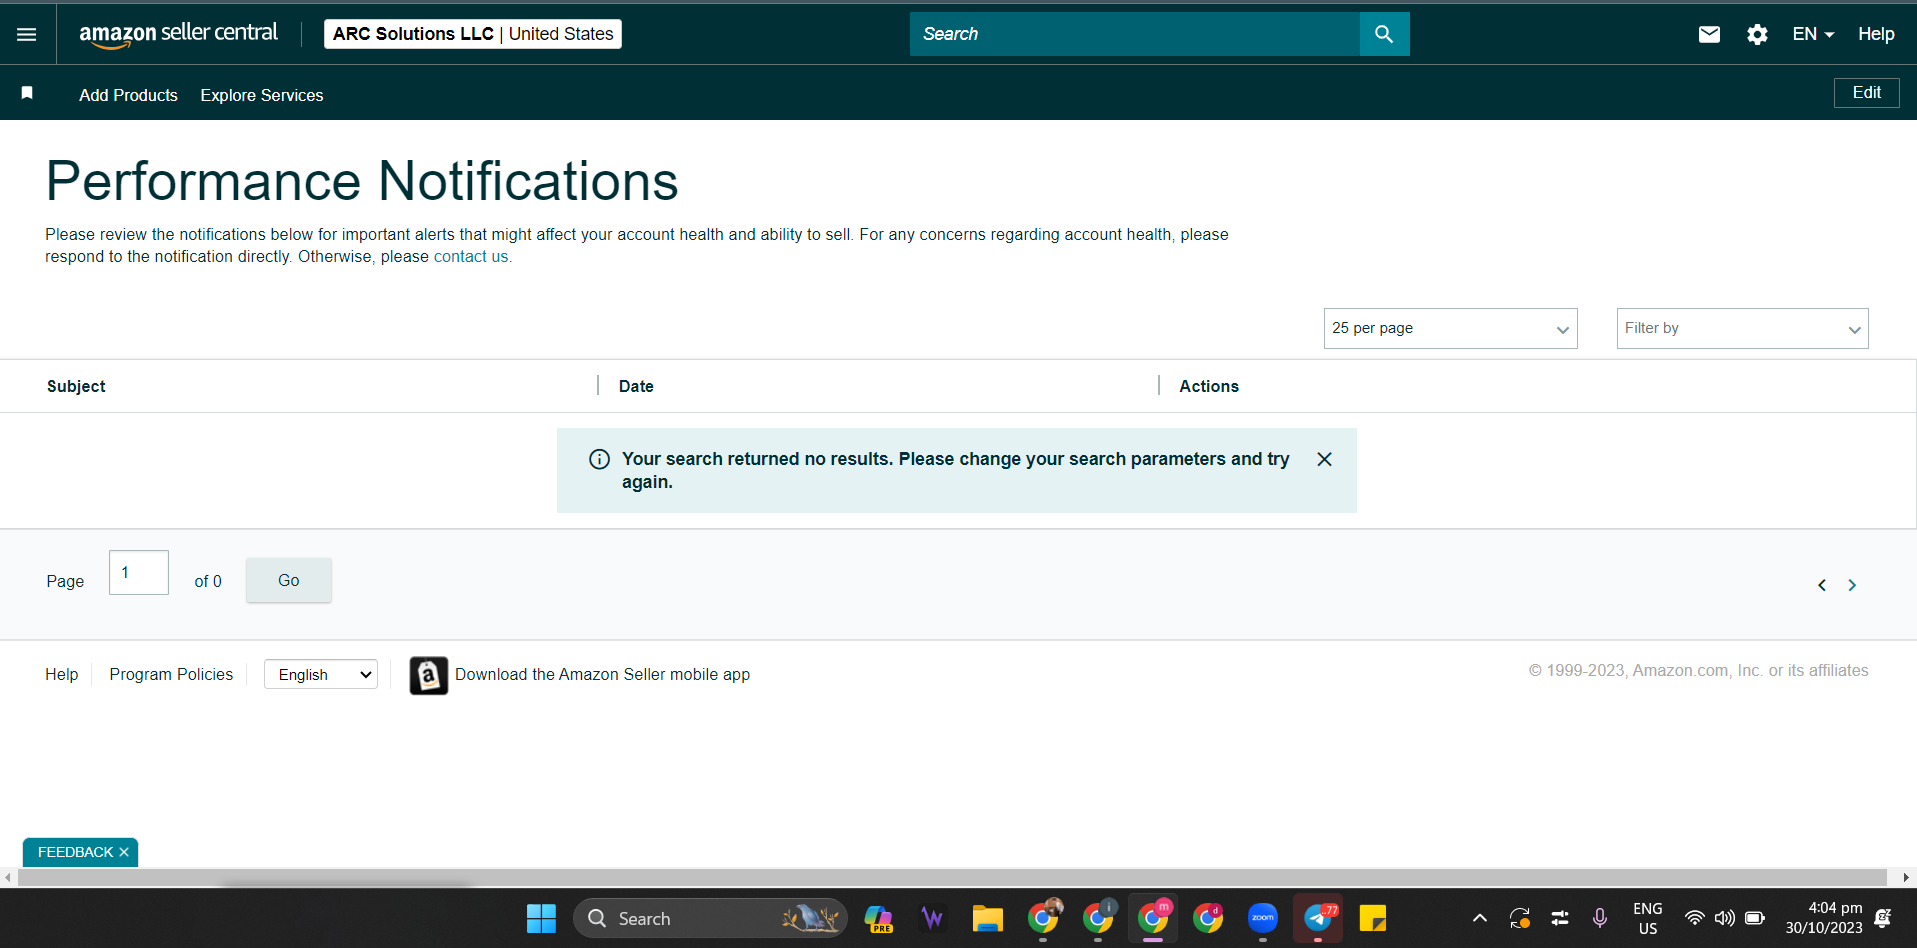This screenshot has height=948, width=1917.
Task: Expand the Filter by dropdown
Action: (1742, 328)
